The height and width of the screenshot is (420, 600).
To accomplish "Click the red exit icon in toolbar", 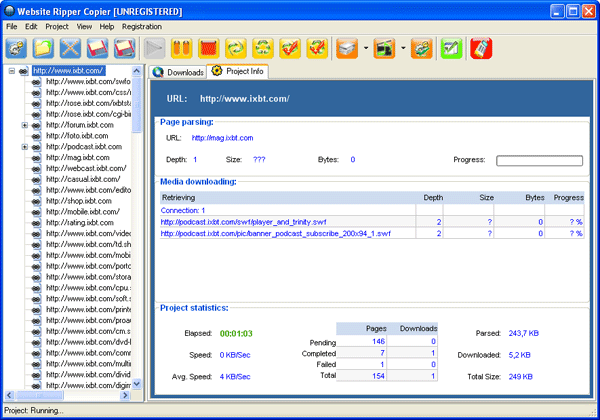I will [x=481, y=48].
